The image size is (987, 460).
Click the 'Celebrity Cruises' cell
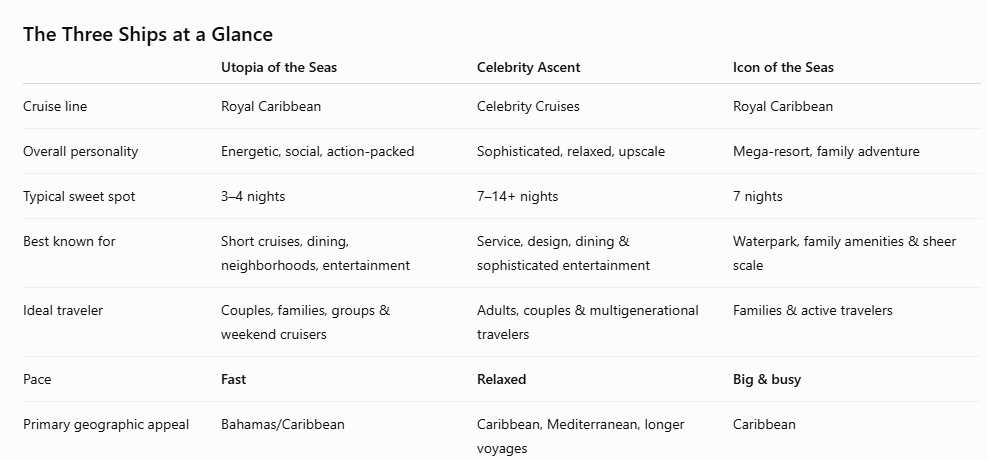[x=528, y=106]
